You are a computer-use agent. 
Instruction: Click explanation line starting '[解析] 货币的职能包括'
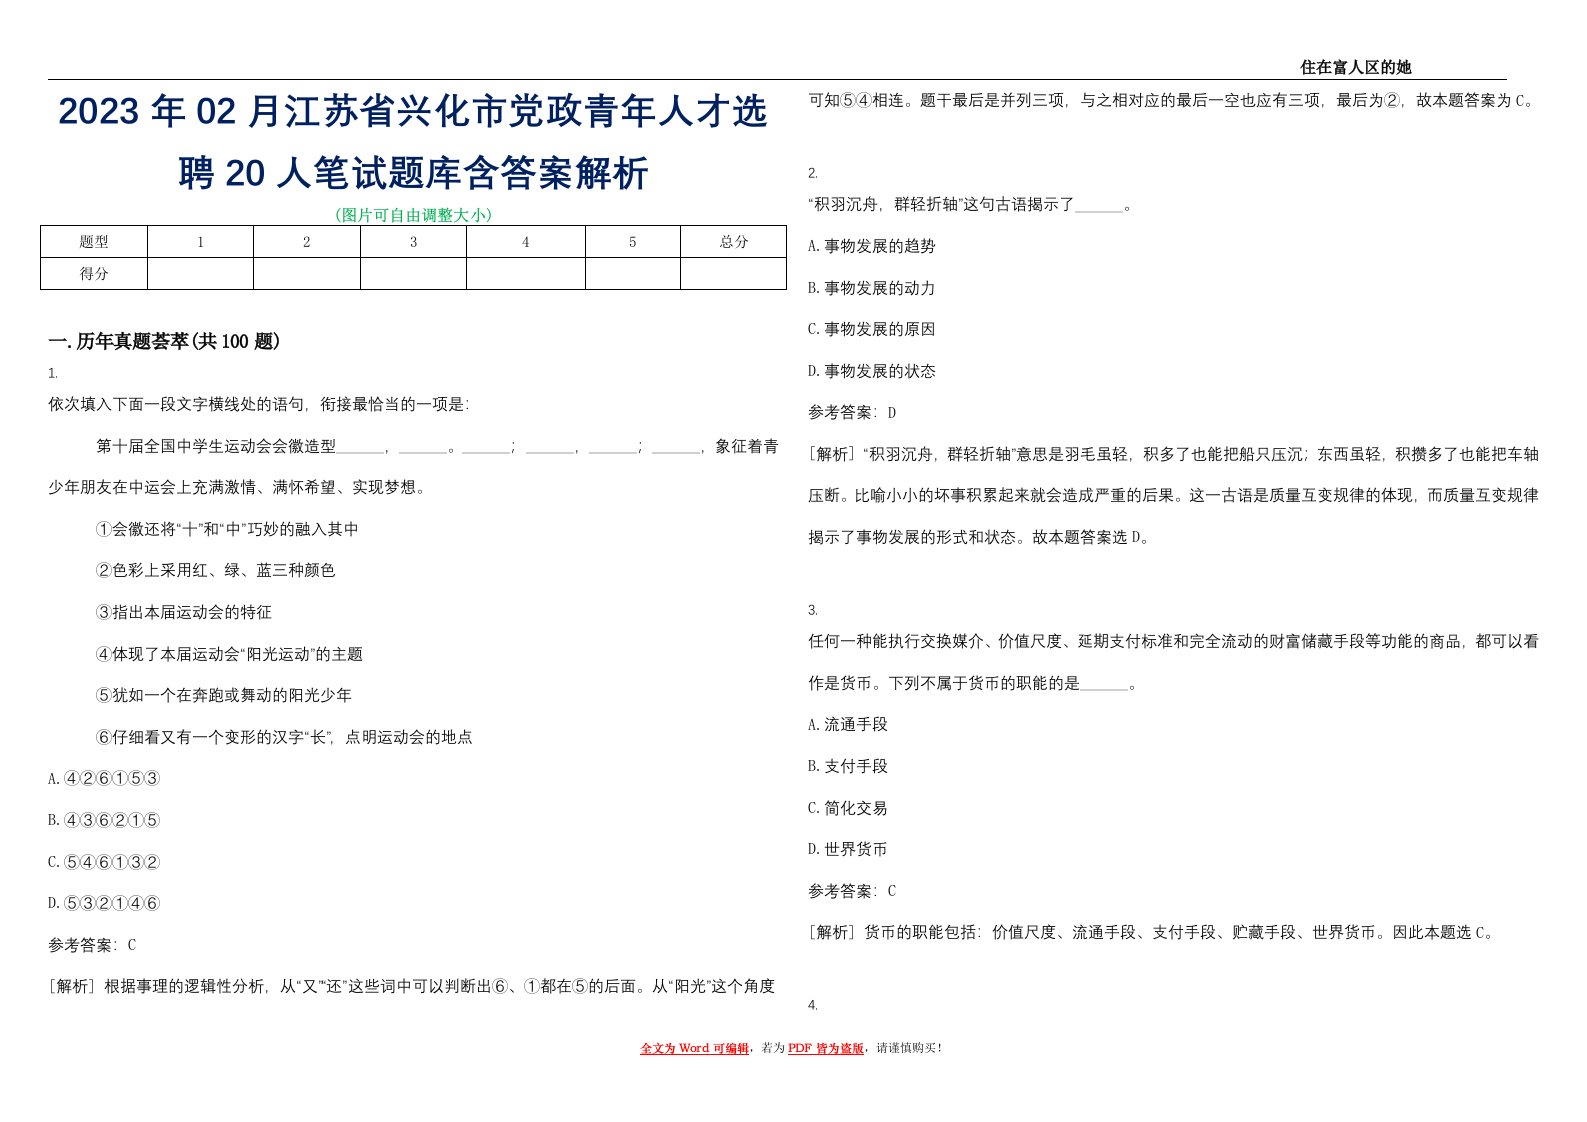point(1152,932)
